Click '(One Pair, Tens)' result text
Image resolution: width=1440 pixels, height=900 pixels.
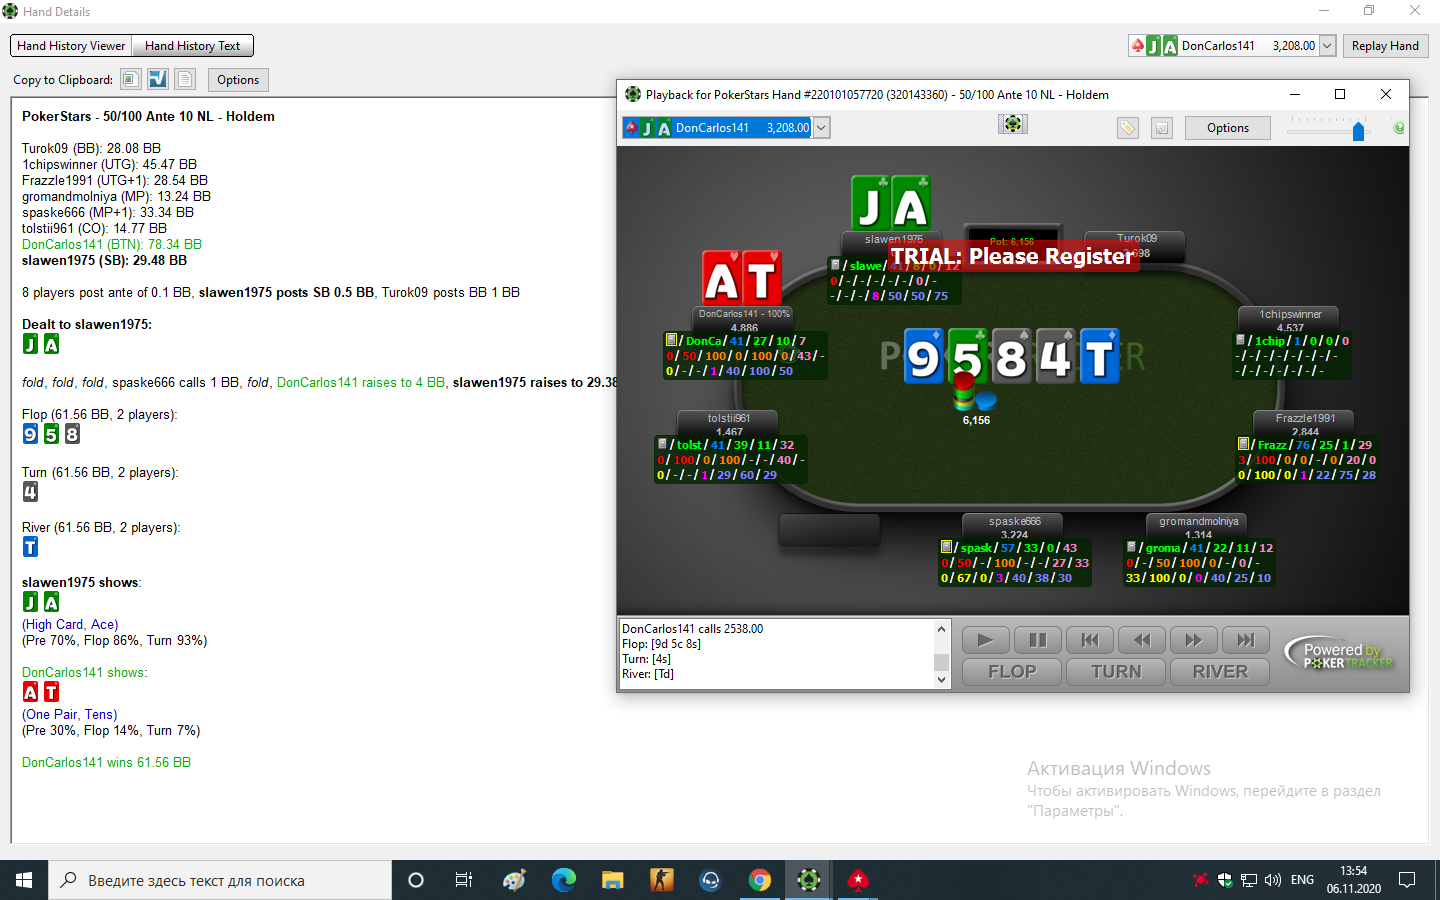(69, 714)
